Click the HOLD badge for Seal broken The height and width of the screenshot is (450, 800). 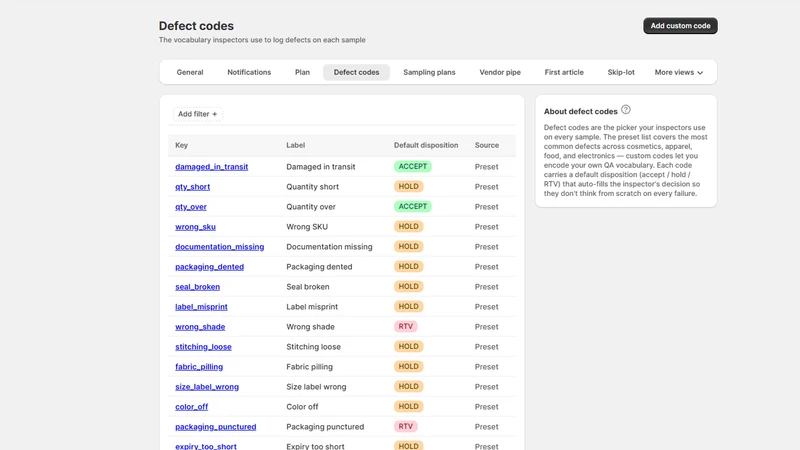pyautogui.click(x=408, y=286)
